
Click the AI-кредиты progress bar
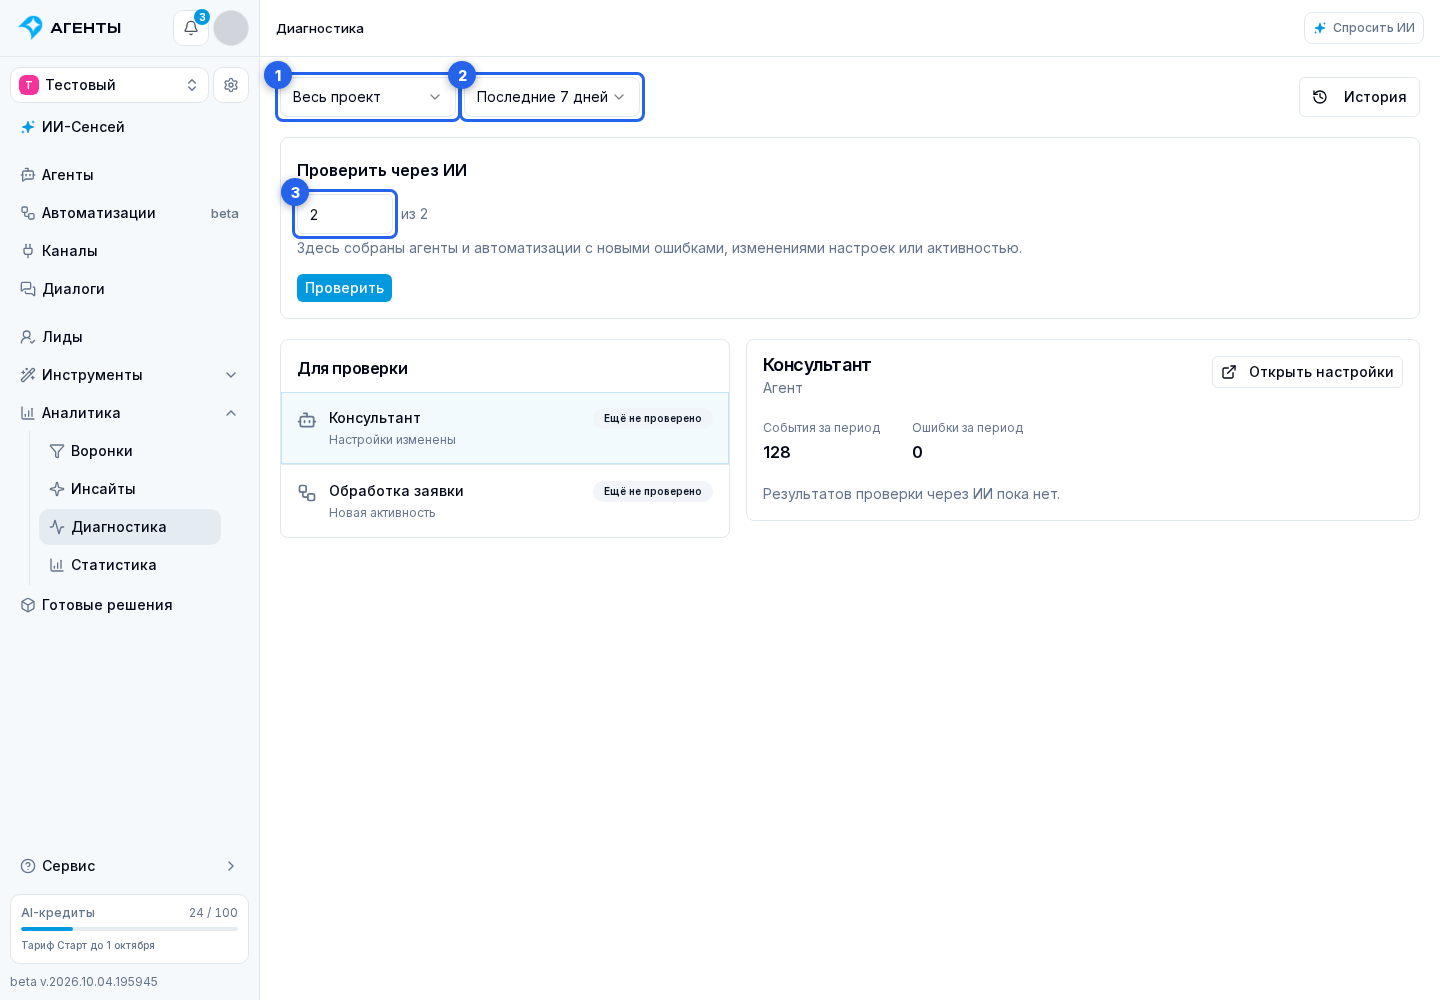click(130, 929)
